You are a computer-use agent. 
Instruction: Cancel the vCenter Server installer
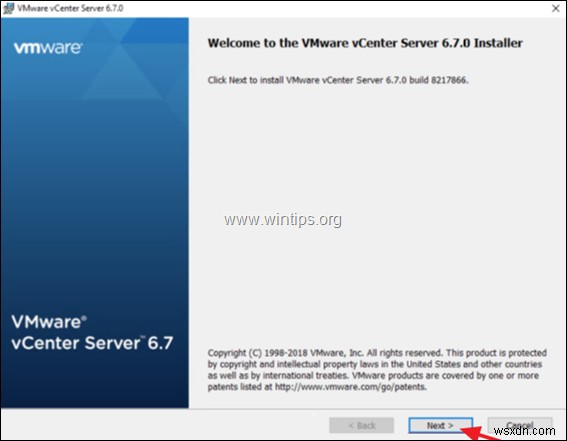(x=520, y=425)
